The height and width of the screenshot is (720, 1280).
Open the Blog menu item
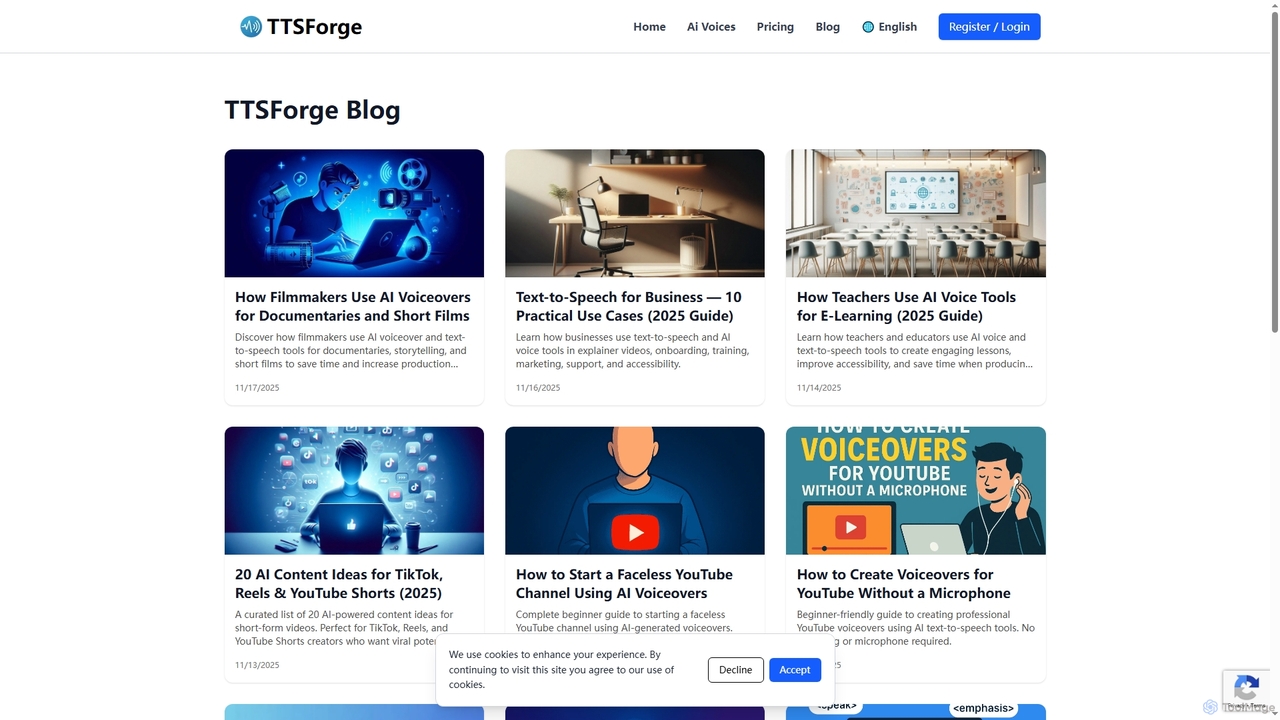[828, 27]
